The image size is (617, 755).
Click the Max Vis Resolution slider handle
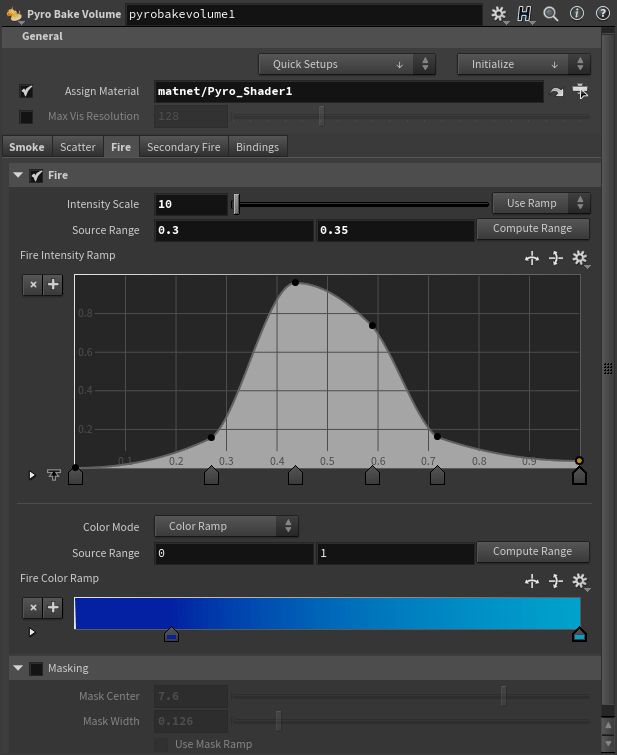pyautogui.click(x=322, y=116)
